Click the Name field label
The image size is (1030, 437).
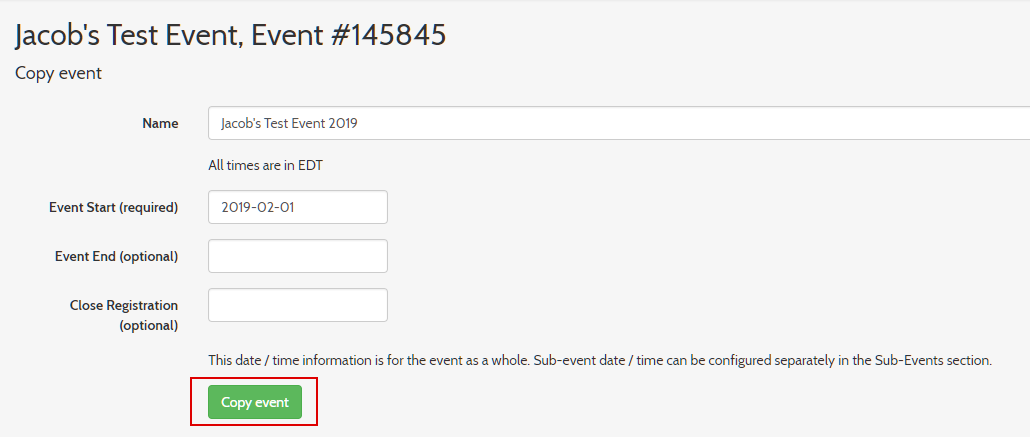click(160, 124)
